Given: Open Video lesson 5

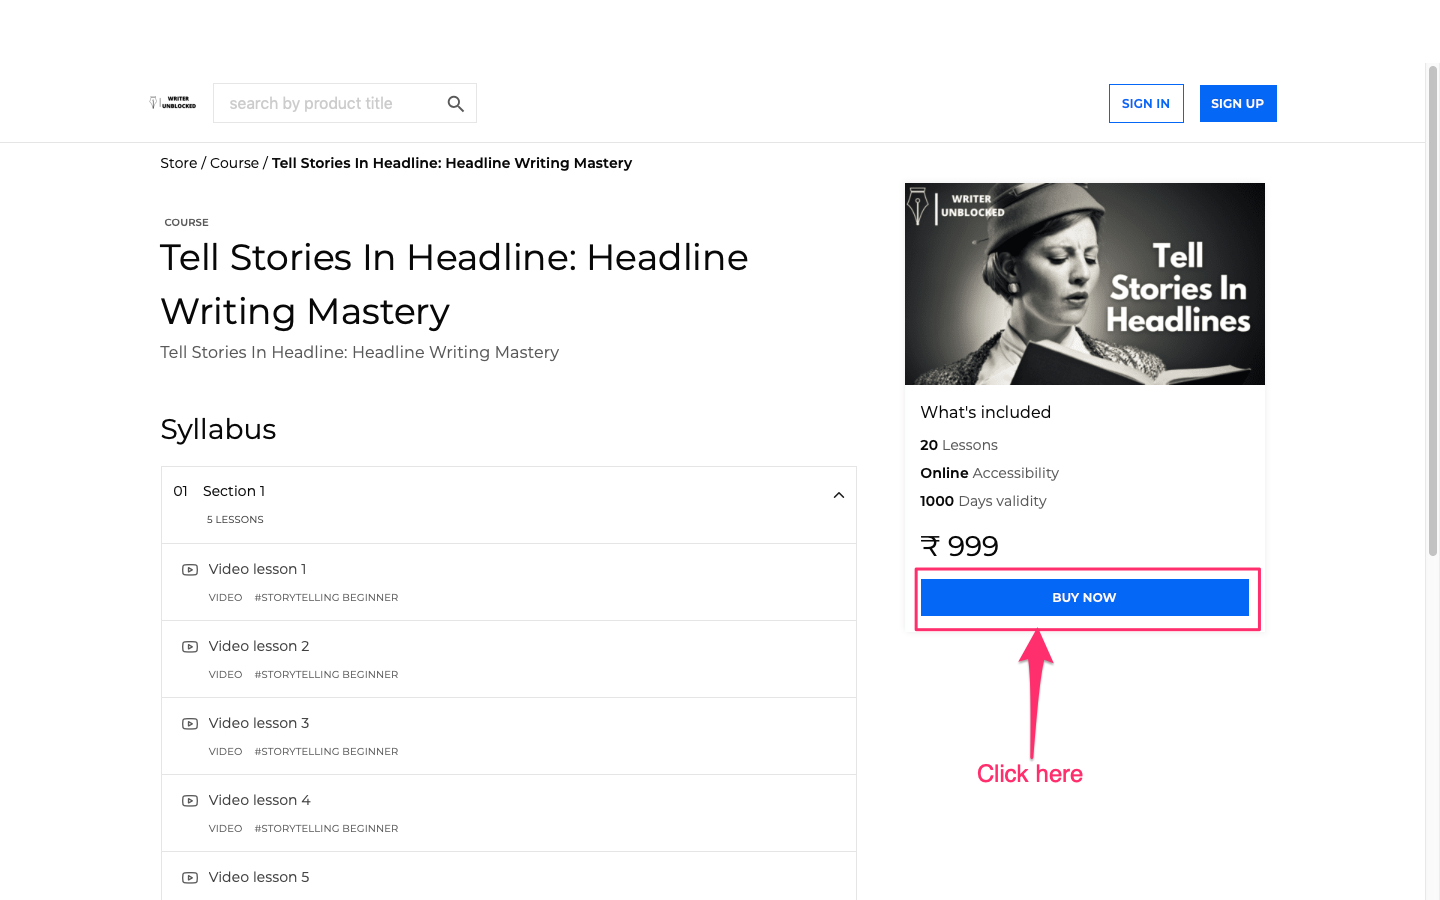Looking at the screenshot, I should pos(259,877).
